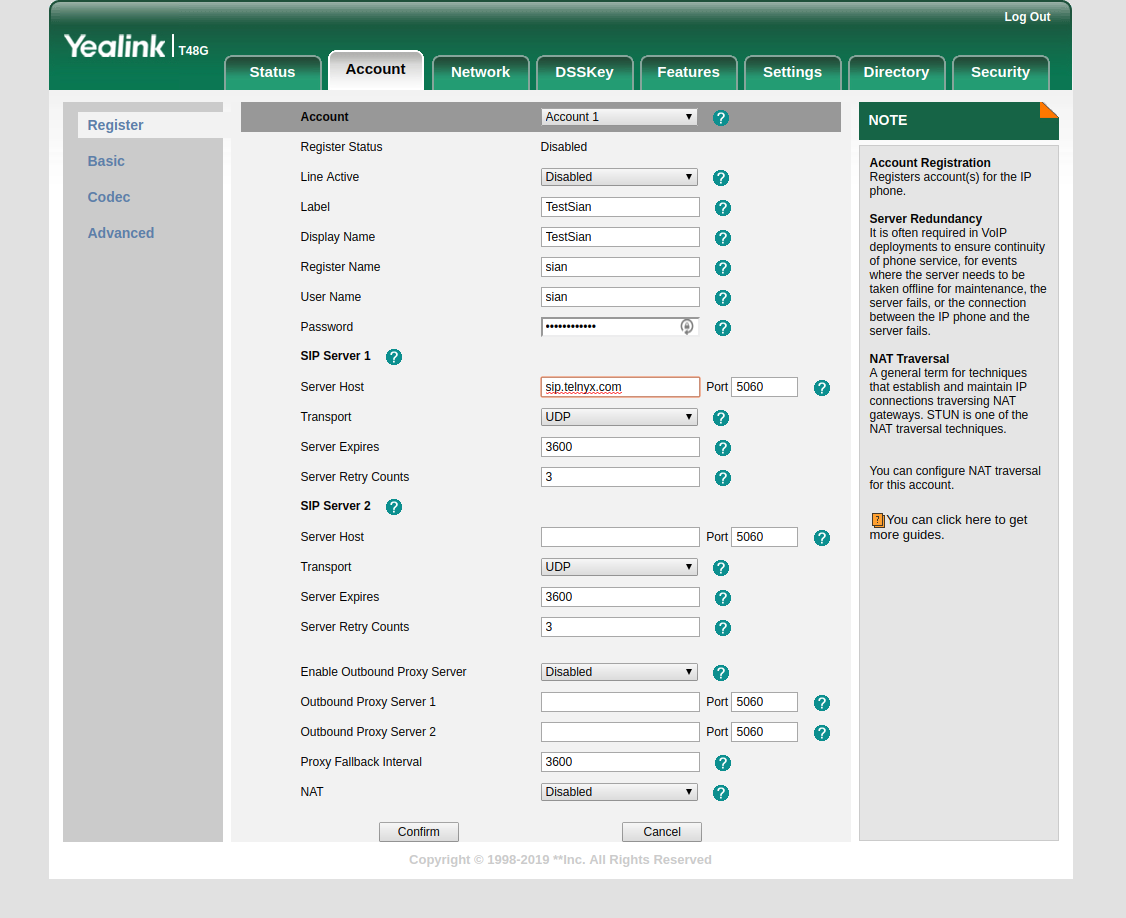The image size is (1126, 918).
Task: Click help icon for SIP Server 1 Retry Counts
Action: coord(723,478)
